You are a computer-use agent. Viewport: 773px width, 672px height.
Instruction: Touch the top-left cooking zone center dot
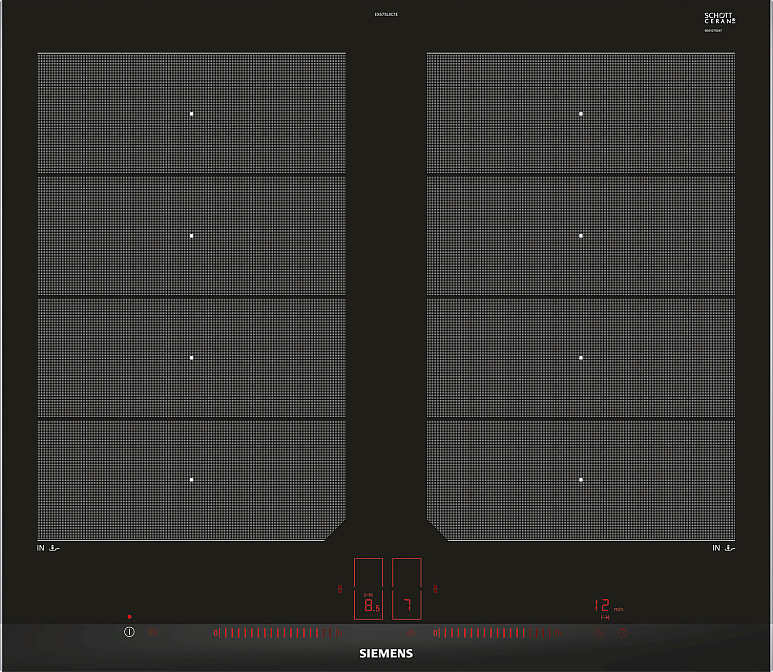[191, 114]
